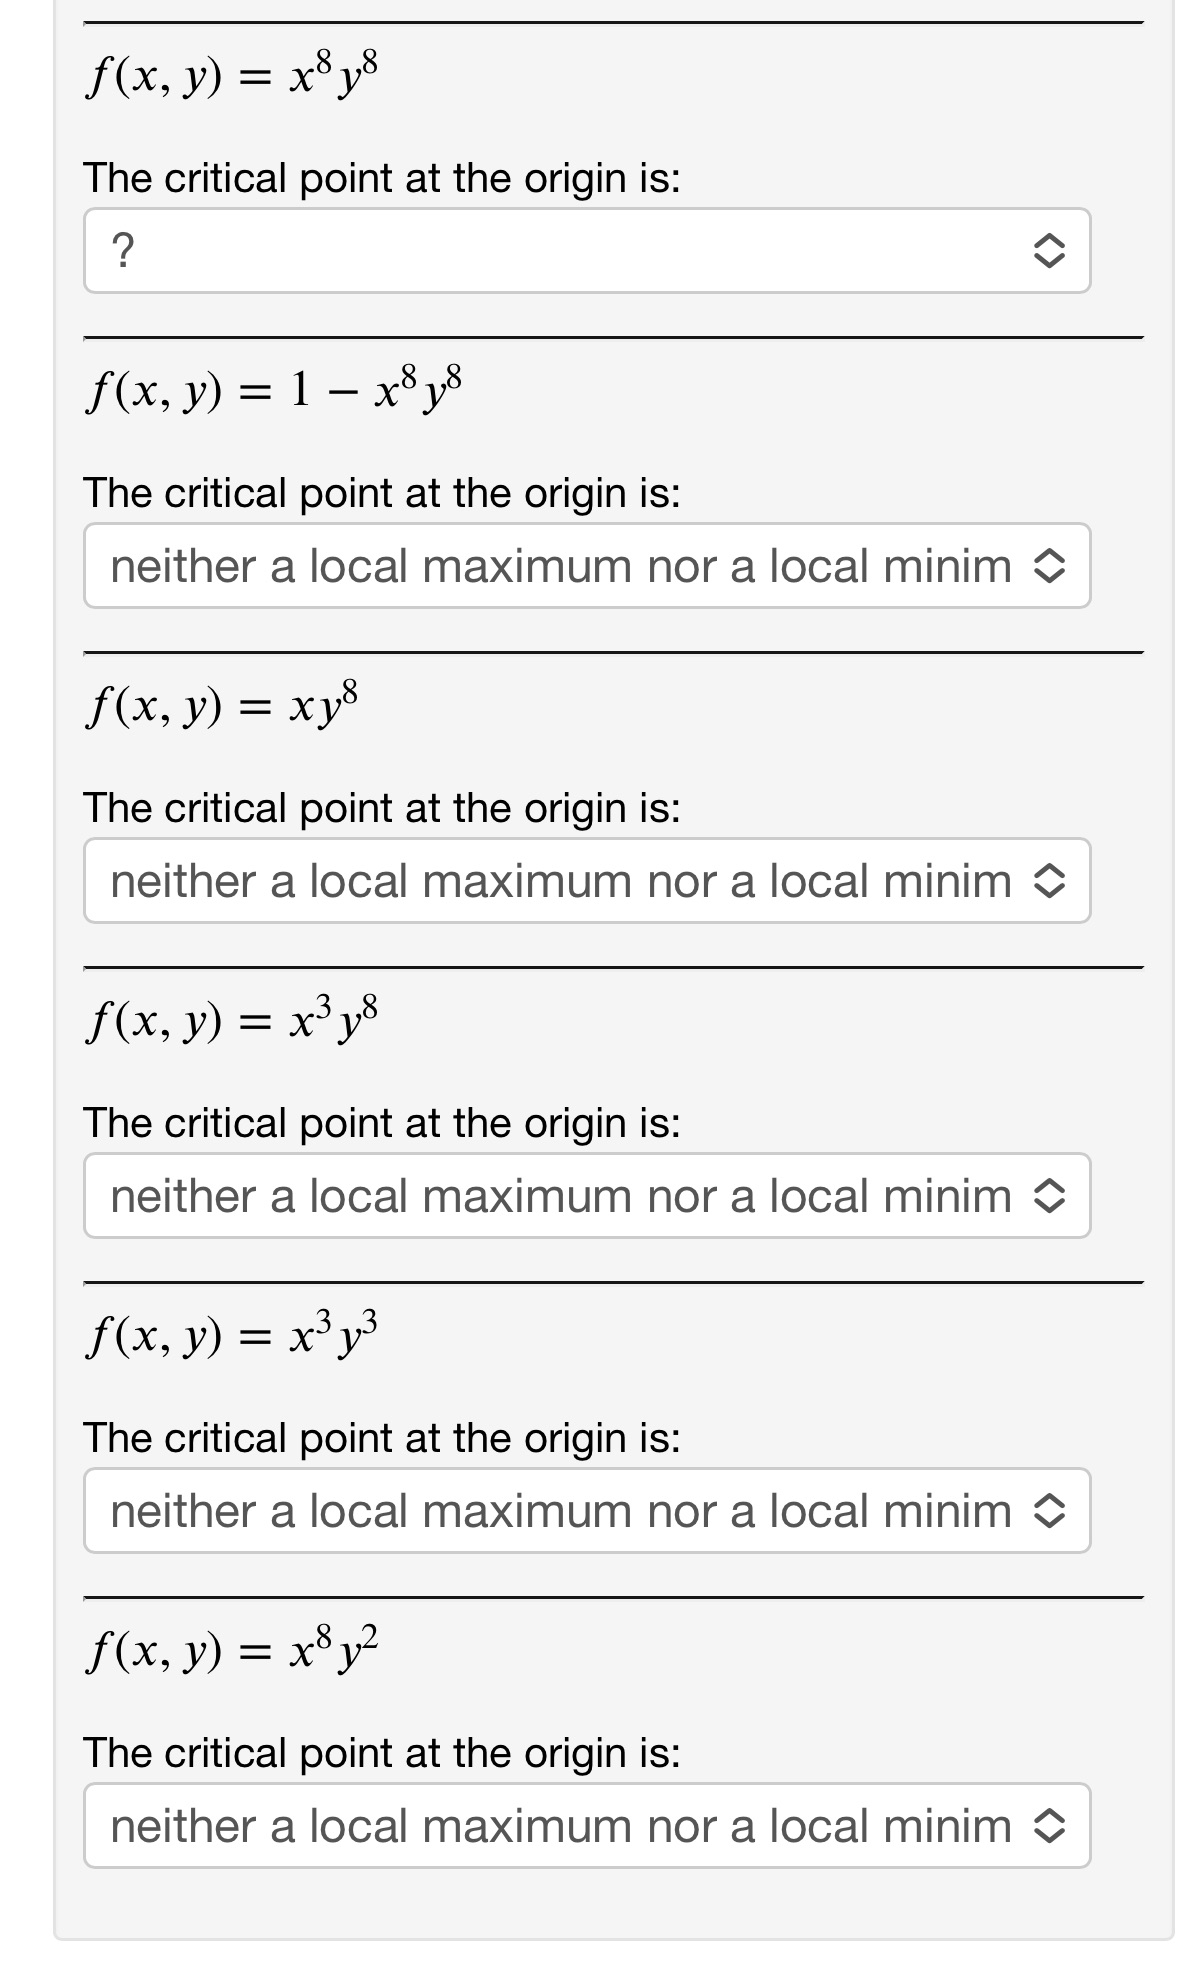Click the equation f(x, y) = x³y³
1194x1971 pixels.
coord(232,1335)
